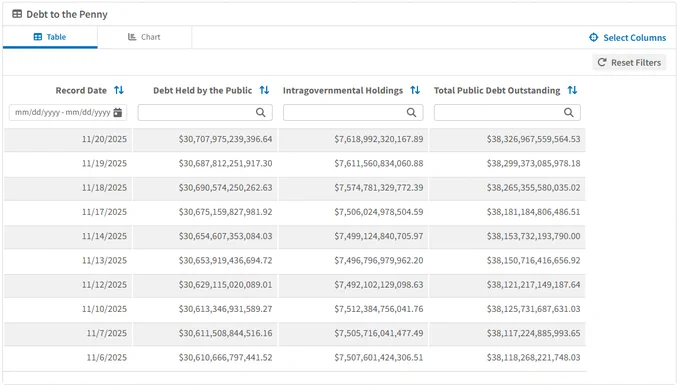Focus the Record Date range input field
680x390 pixels.
pos(68,113)
